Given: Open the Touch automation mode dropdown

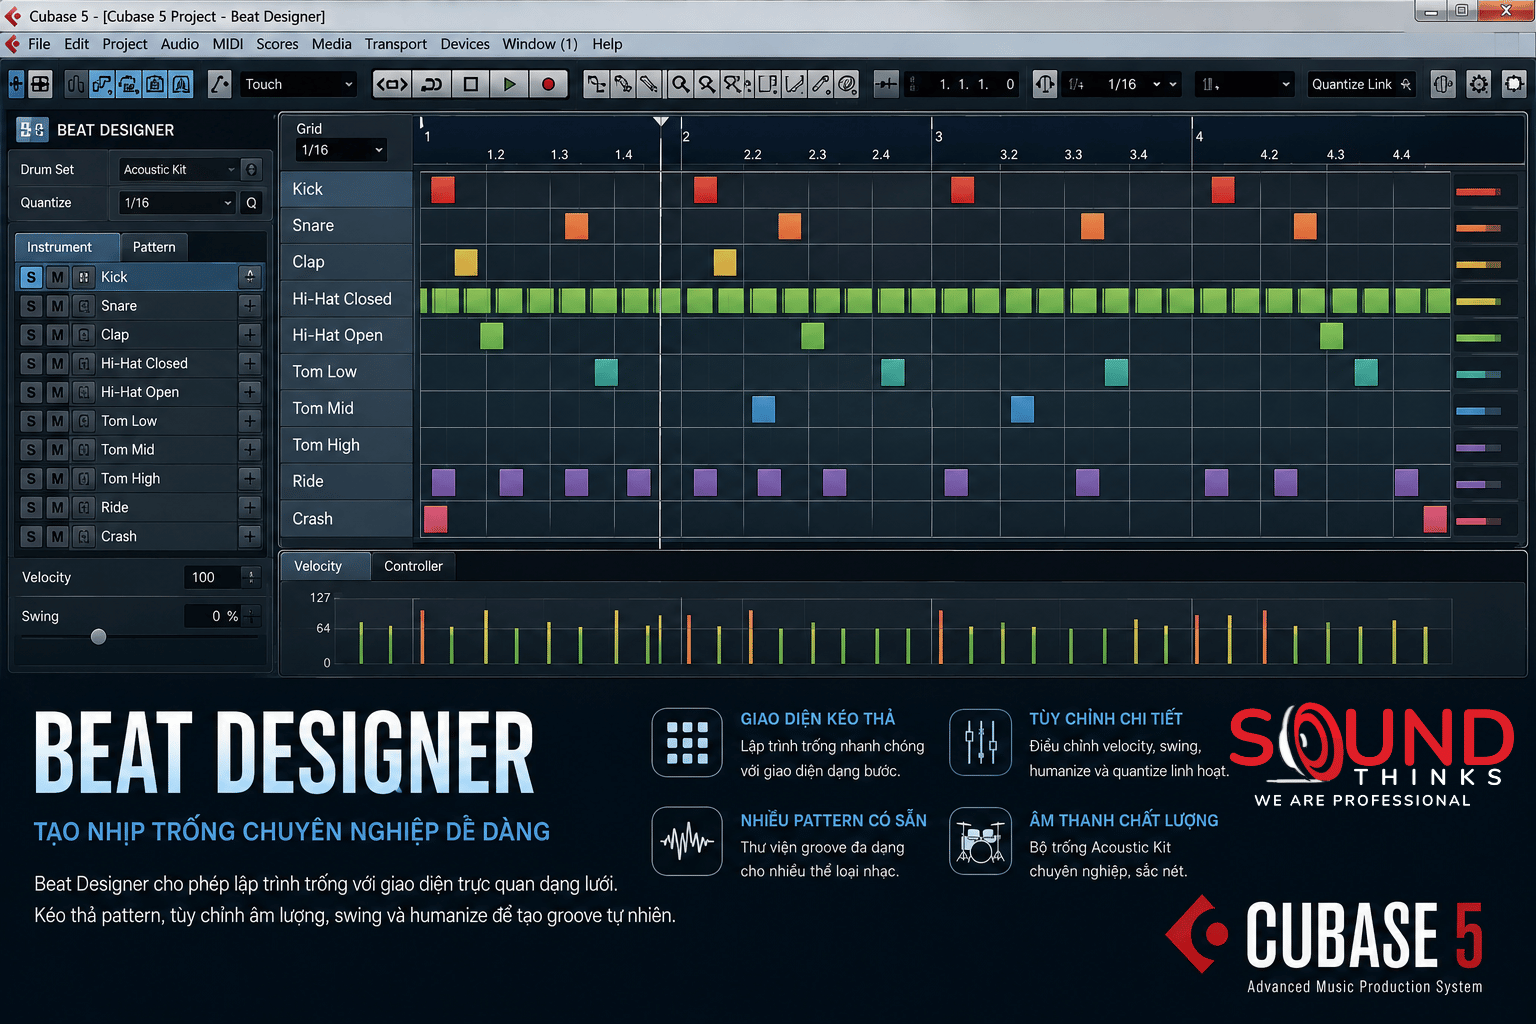Looking at the screenshot, I should point(298,84).
